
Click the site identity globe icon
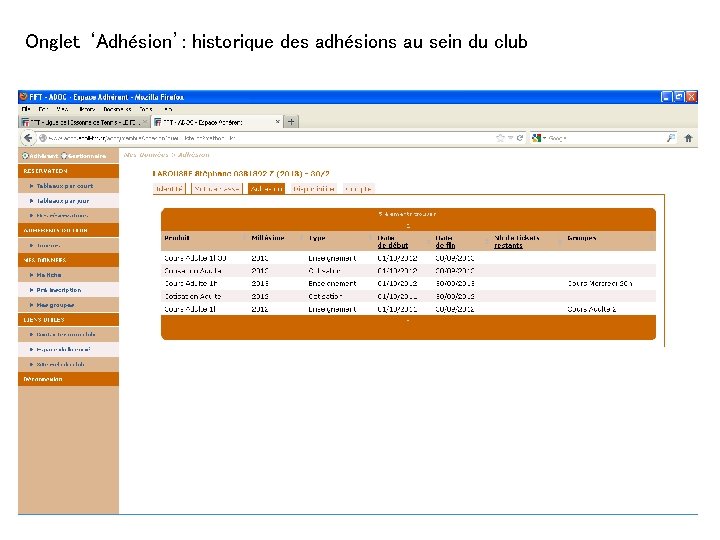[x=43, y=138]
